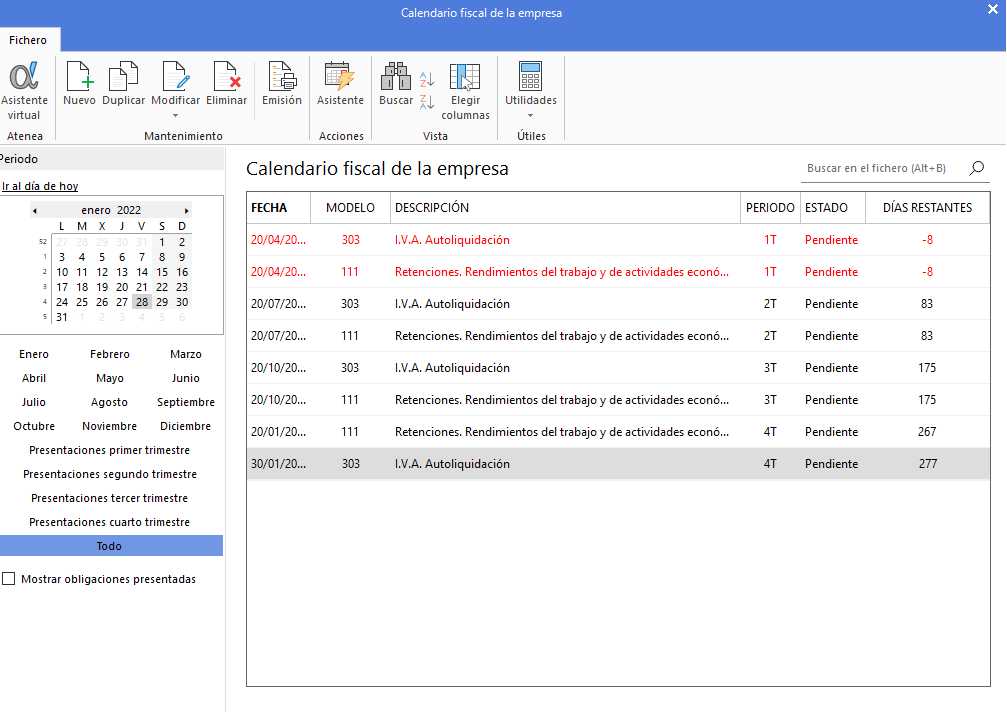This screenshot has height=712, width=1007.
Task: Select the 303 I.V.A. Autoliquidación 2T row
Action: coord(618,304)
